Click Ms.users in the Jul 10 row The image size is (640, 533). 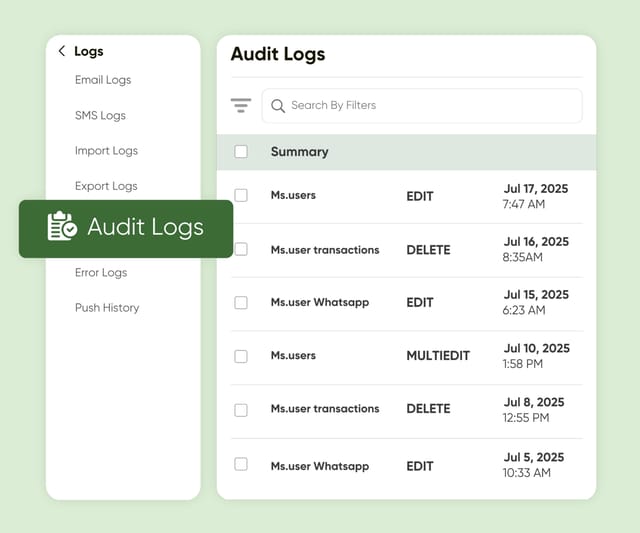coord(293,355)
